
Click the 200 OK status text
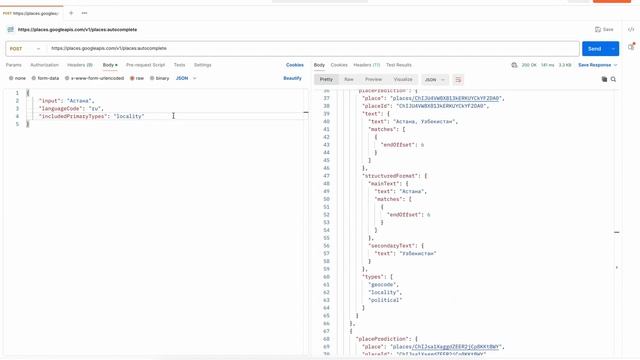tap(529, 65)
